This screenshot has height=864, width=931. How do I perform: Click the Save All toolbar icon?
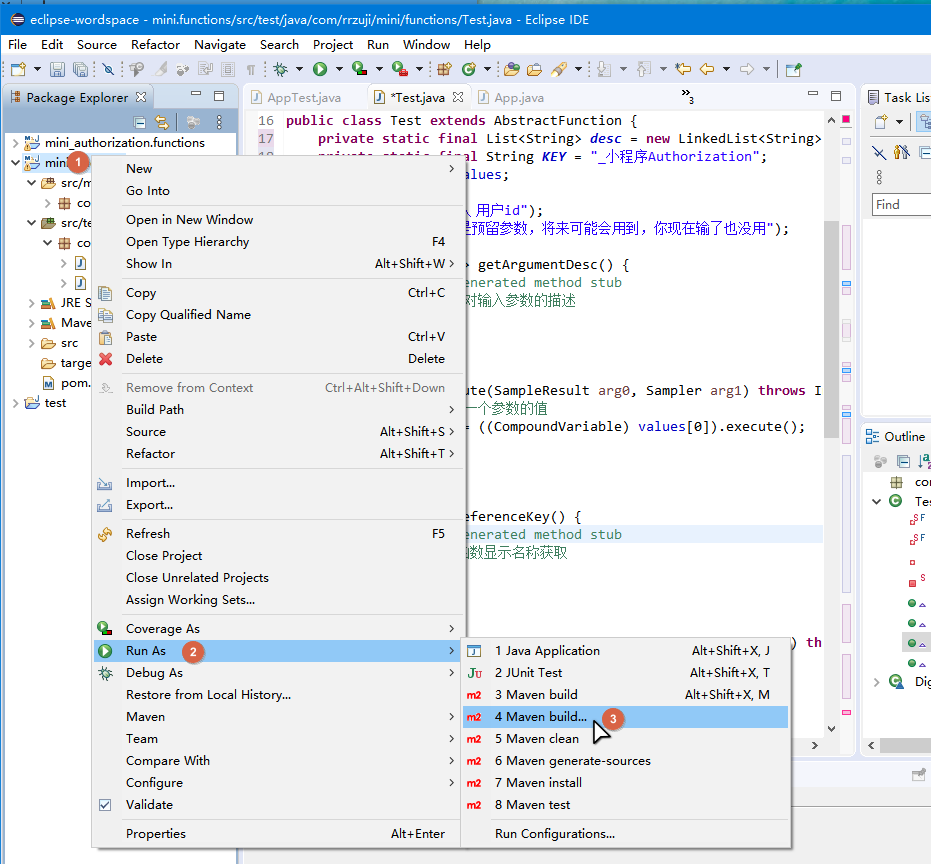(80, 69)
